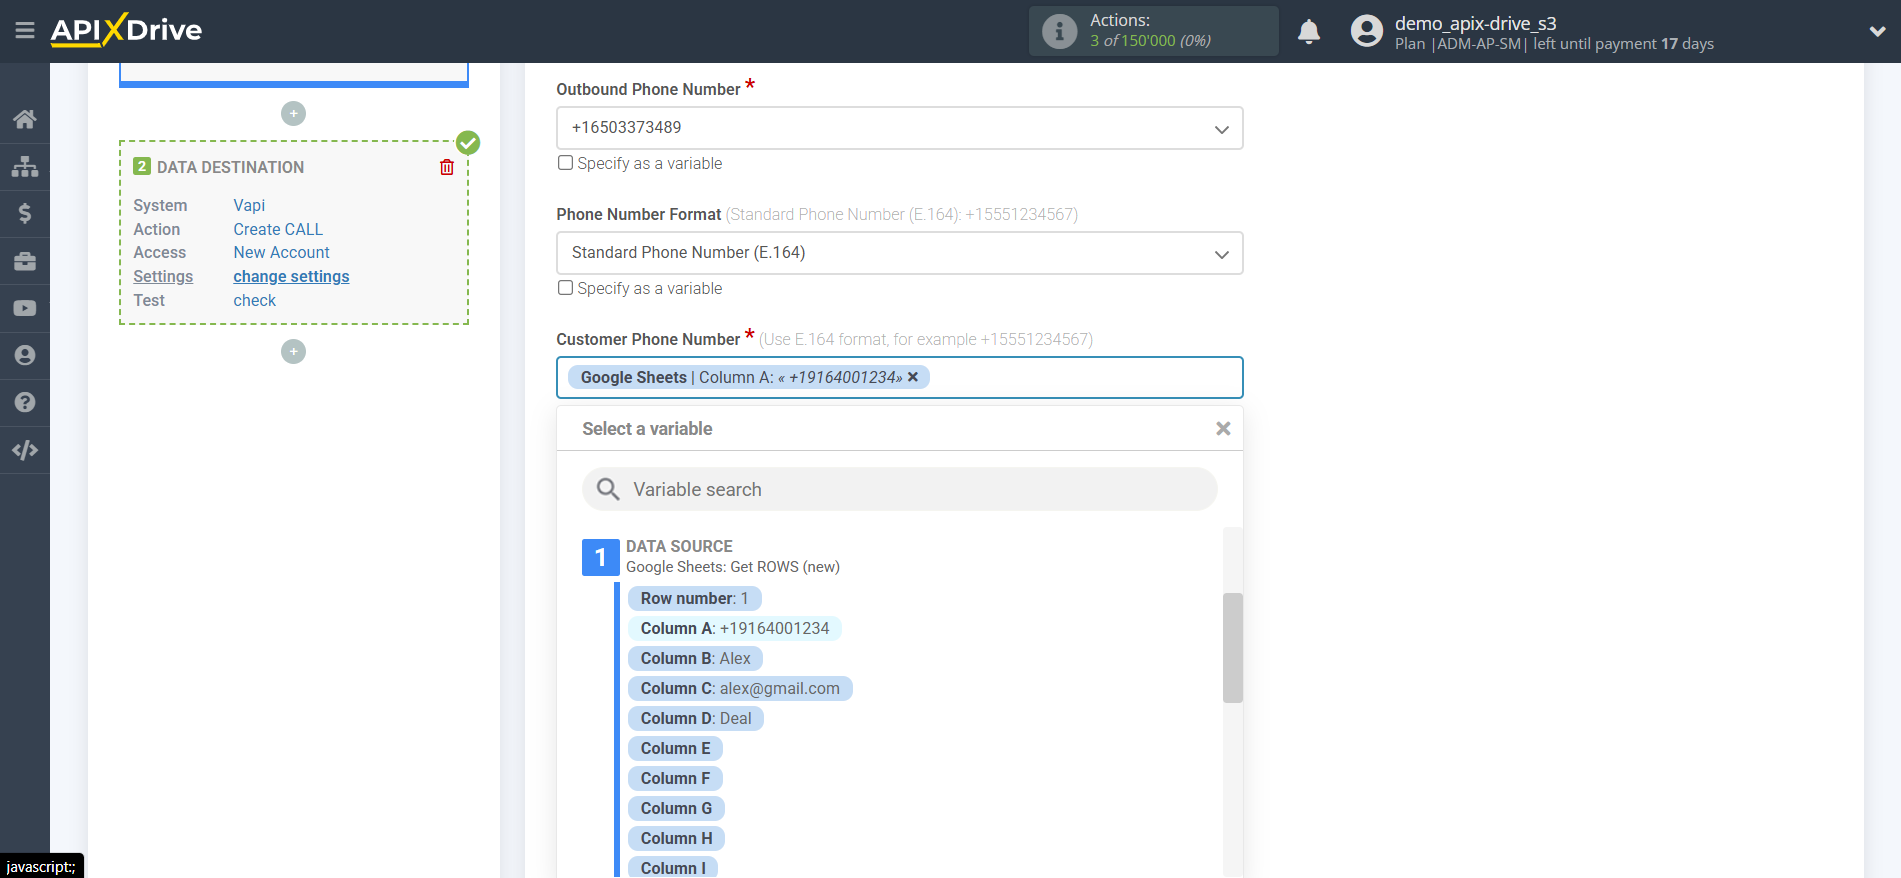Open the home page from sidebar

tap(25, 119)
